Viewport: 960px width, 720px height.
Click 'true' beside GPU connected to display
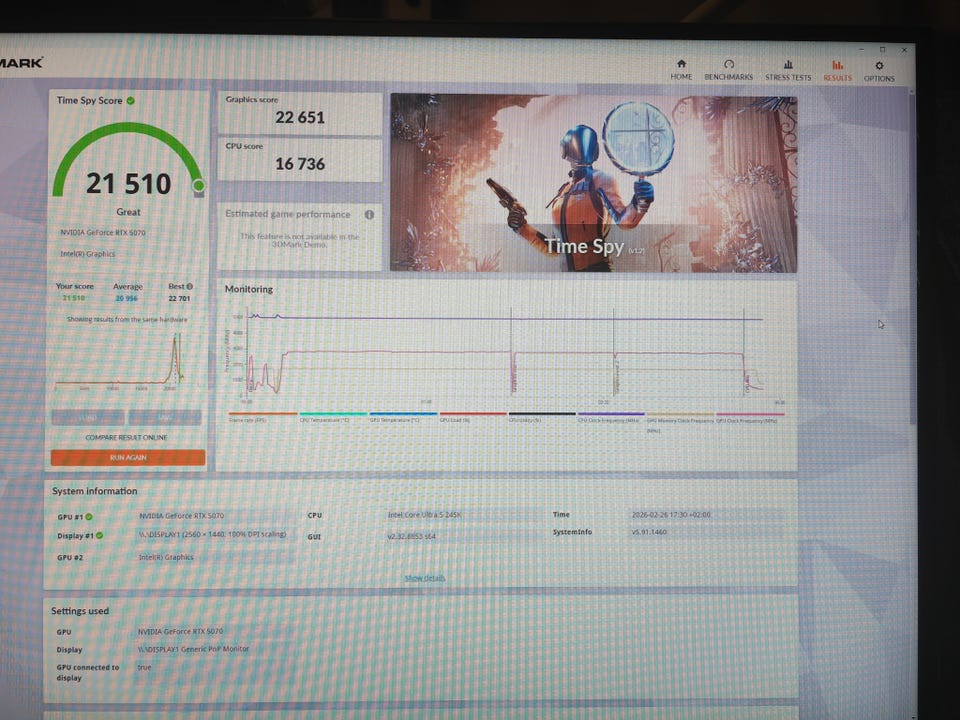coord(144,667)
